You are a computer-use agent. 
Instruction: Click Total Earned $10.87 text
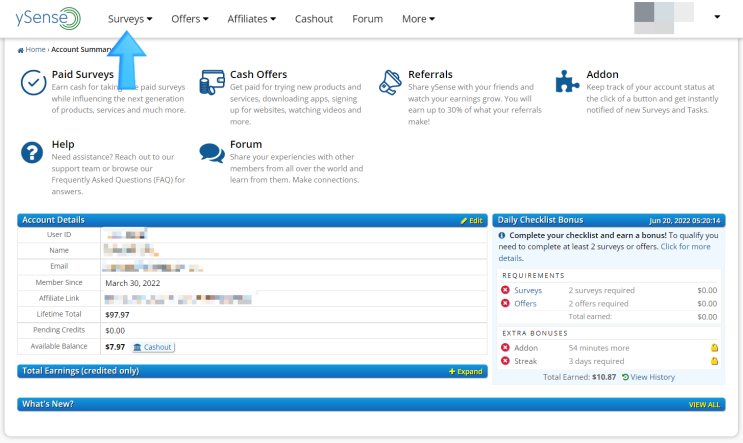(580, 377)
